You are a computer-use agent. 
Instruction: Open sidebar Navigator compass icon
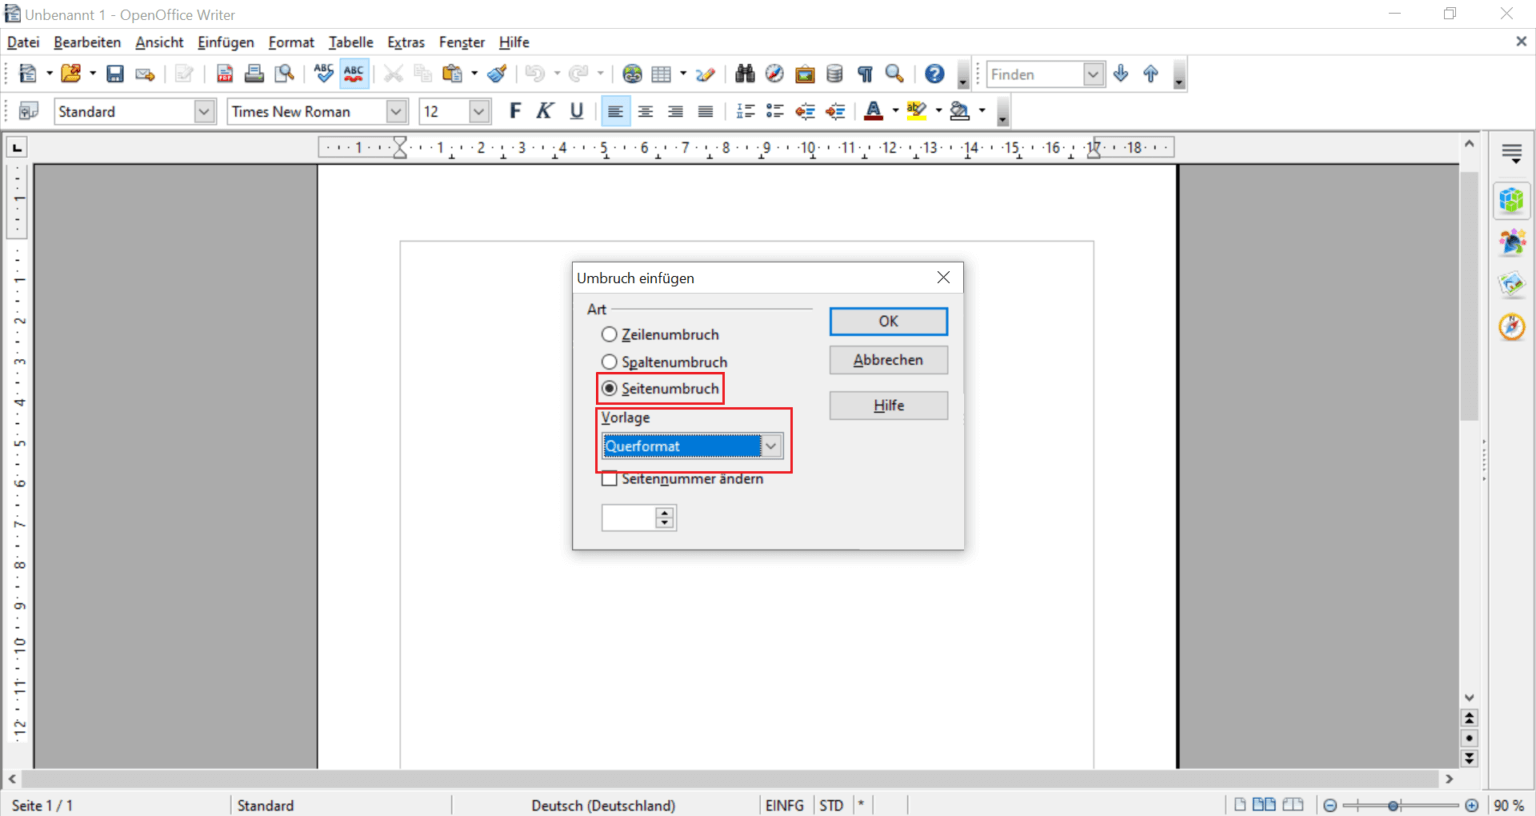pyautogui.click(x=1512, y=326)
